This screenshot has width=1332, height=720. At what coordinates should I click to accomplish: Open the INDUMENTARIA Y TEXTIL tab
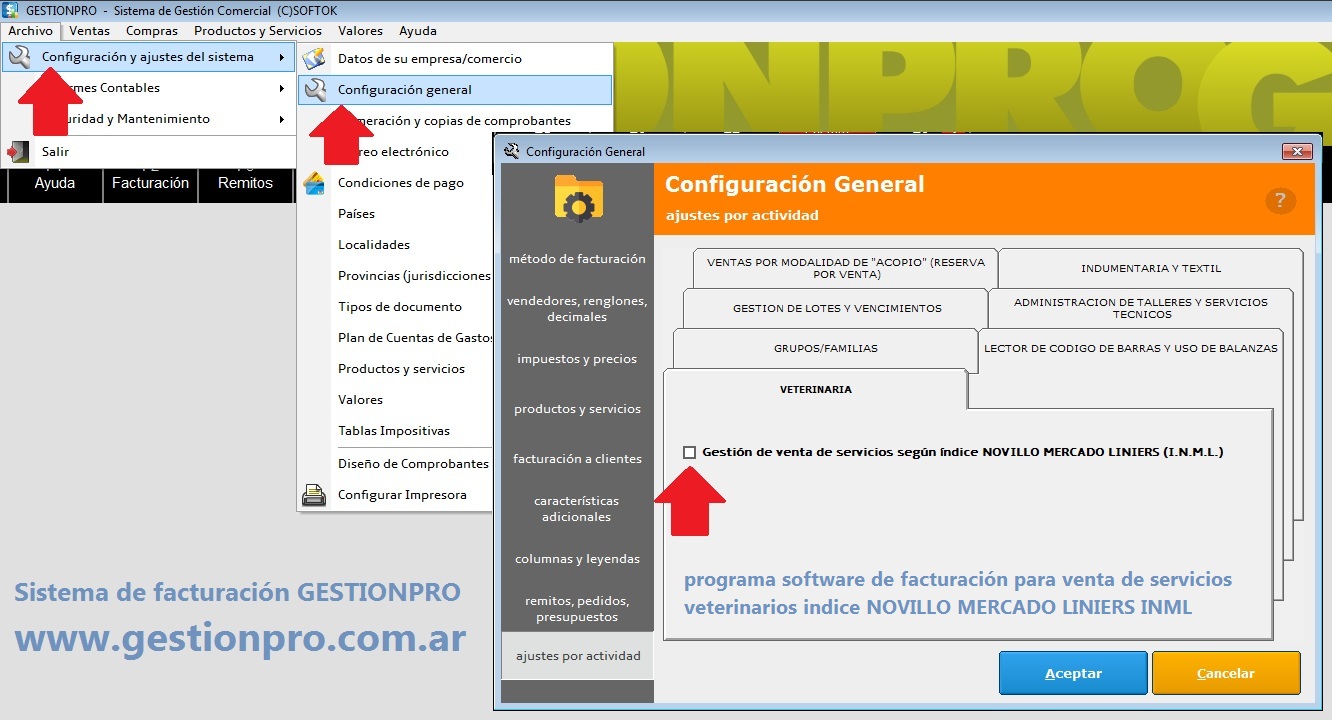tap(1151, 268)
